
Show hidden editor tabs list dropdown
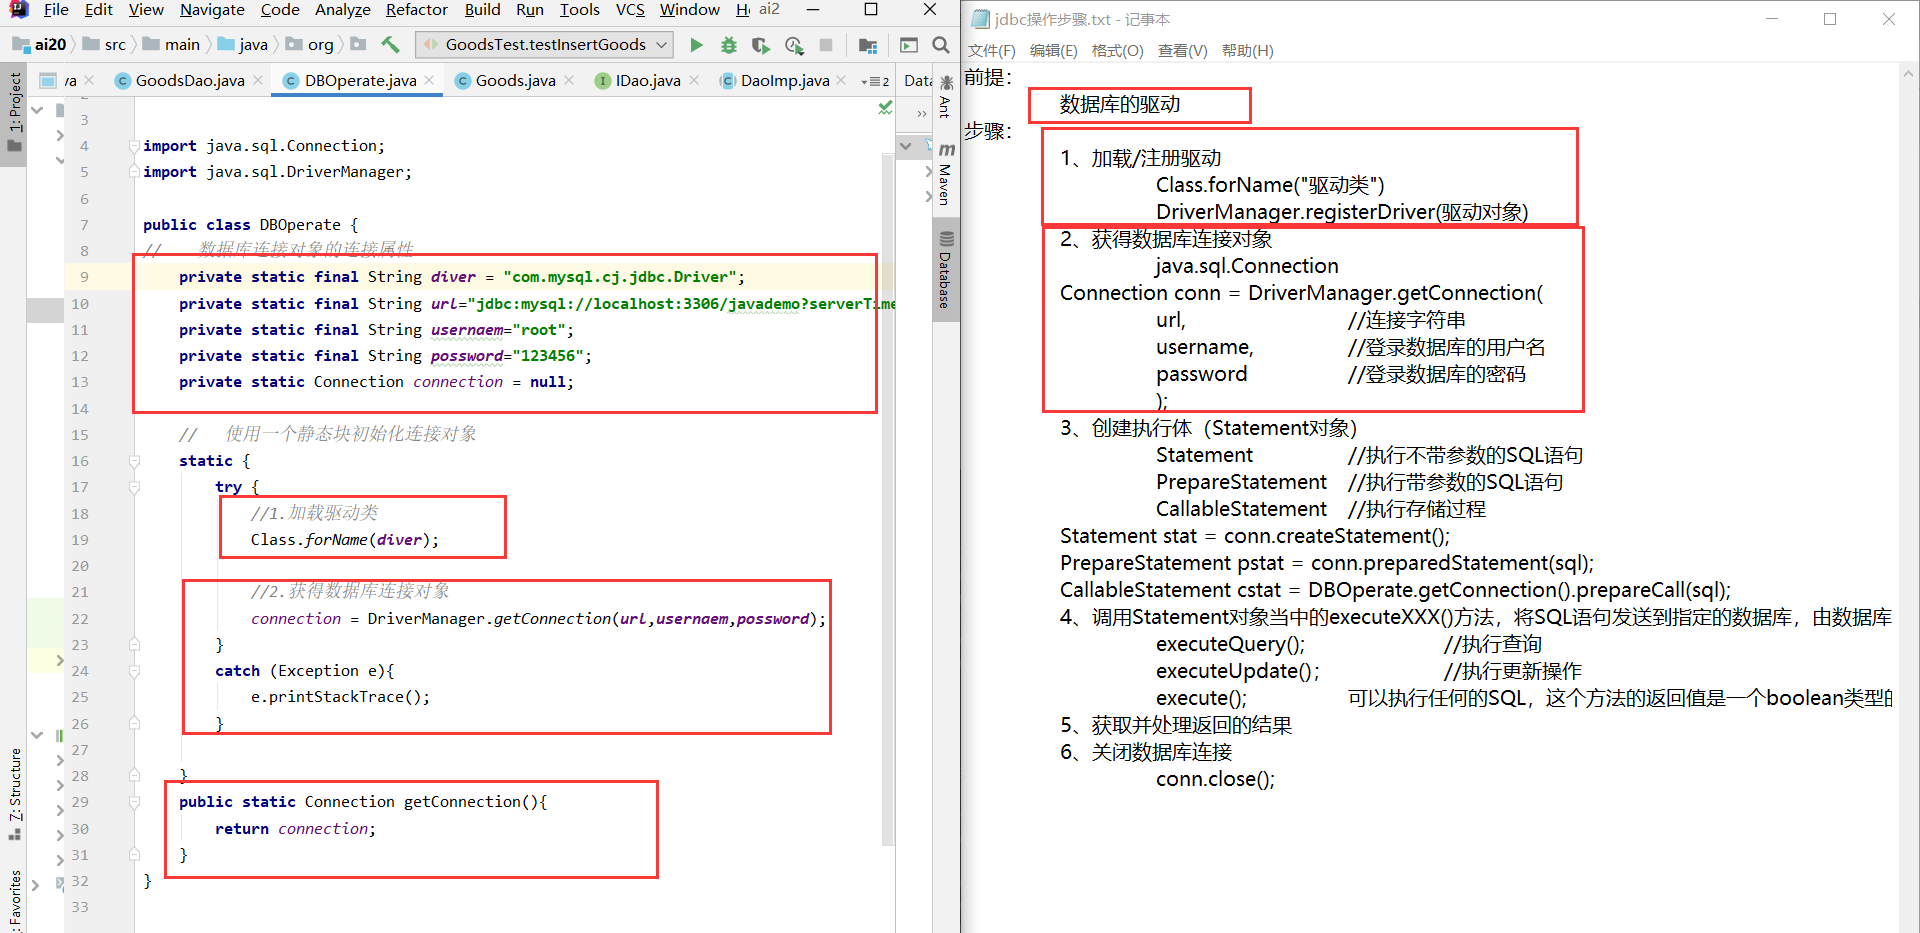click(x=875, y=81)
